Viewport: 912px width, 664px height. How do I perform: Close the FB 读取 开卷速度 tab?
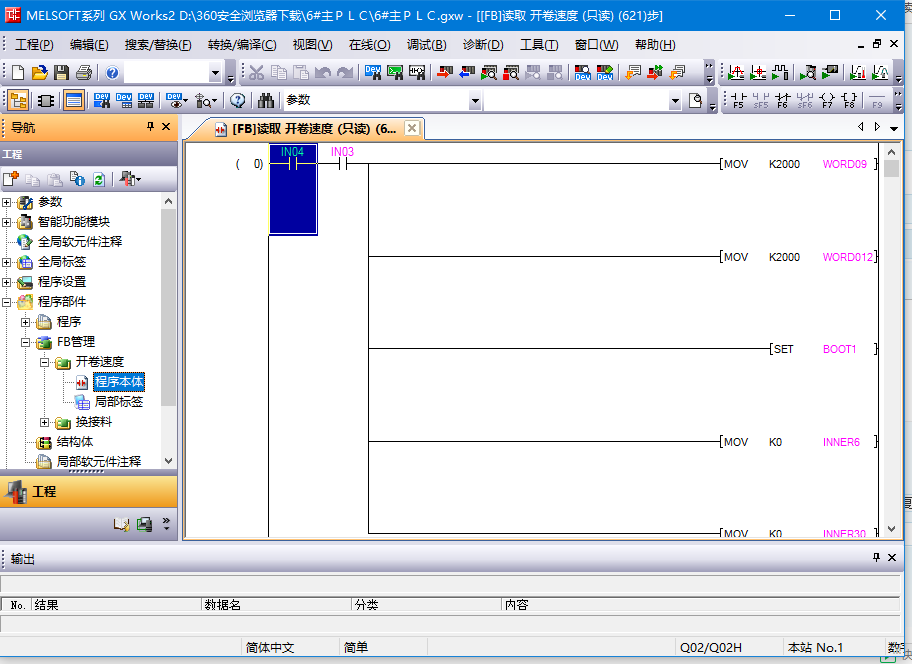pos(410,128)
